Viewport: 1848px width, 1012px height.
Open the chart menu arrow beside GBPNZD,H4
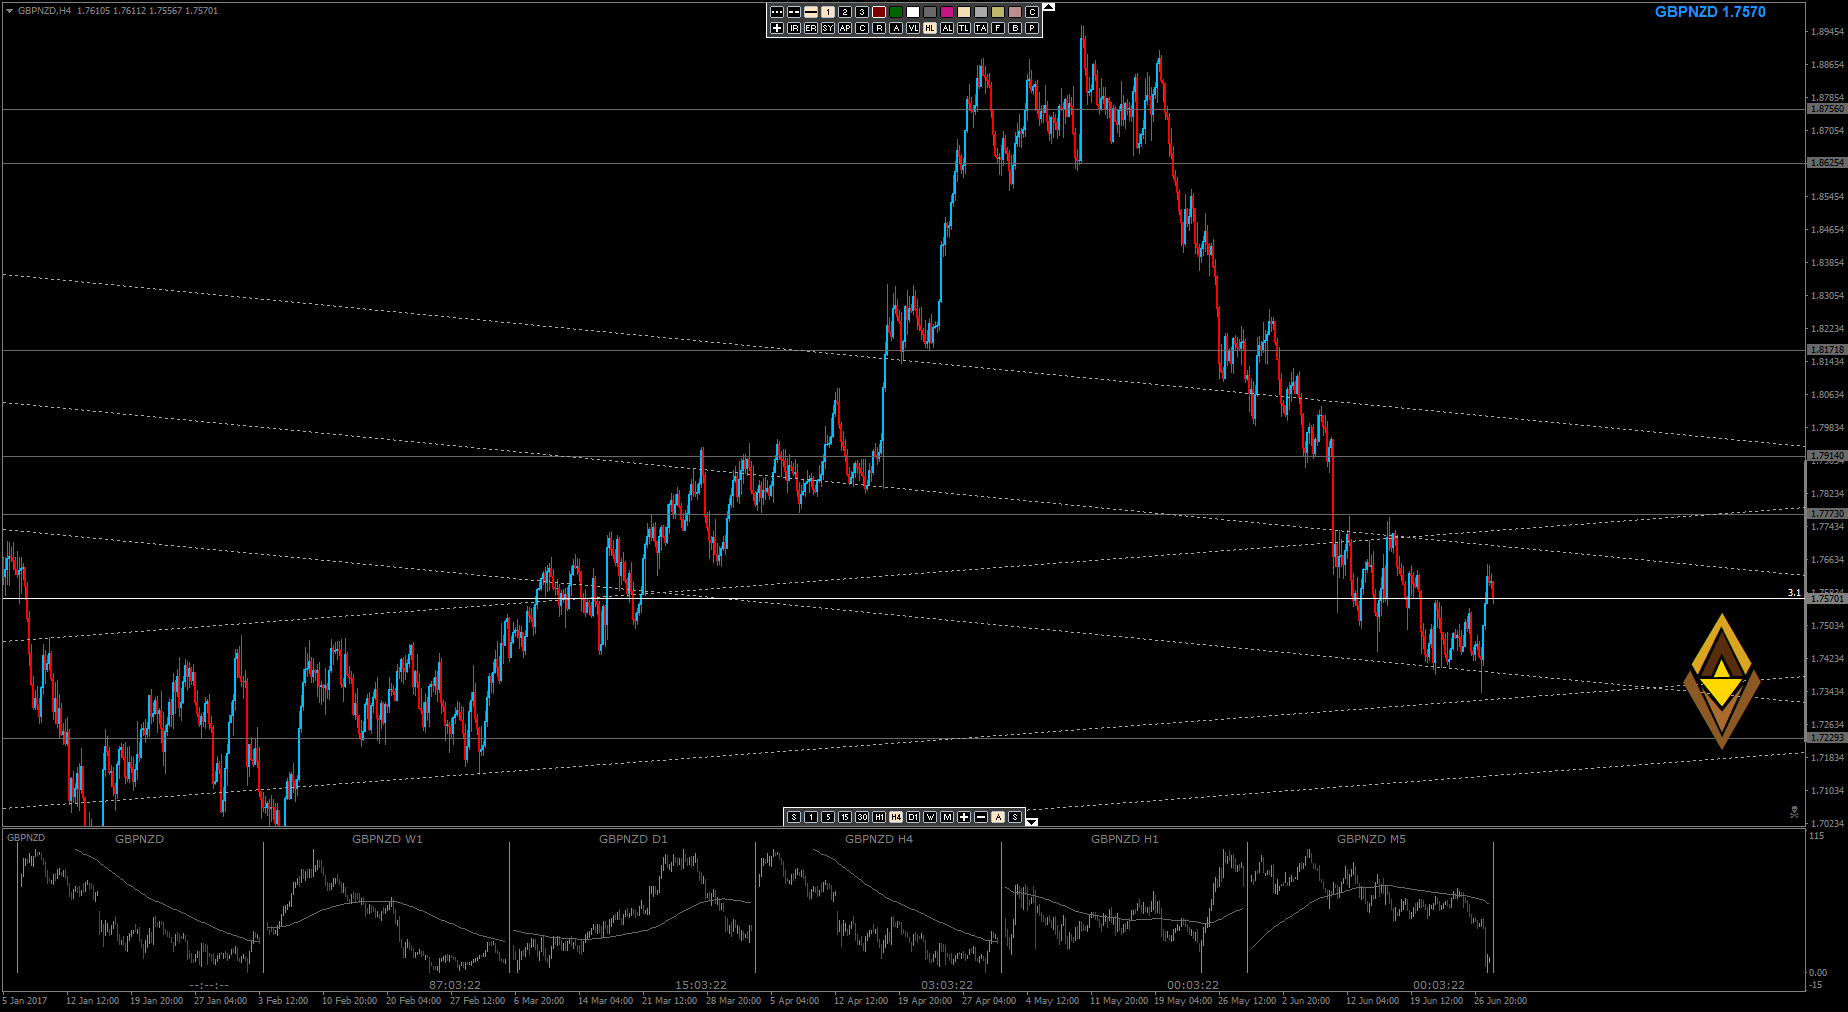9,11
